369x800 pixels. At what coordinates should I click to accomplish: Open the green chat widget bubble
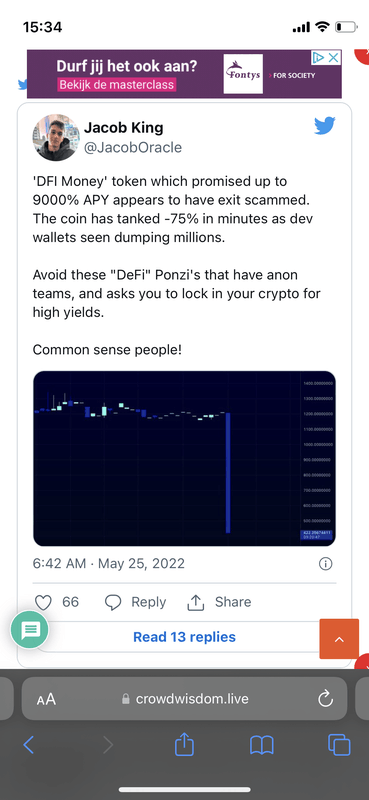click(x=30, y=630)
